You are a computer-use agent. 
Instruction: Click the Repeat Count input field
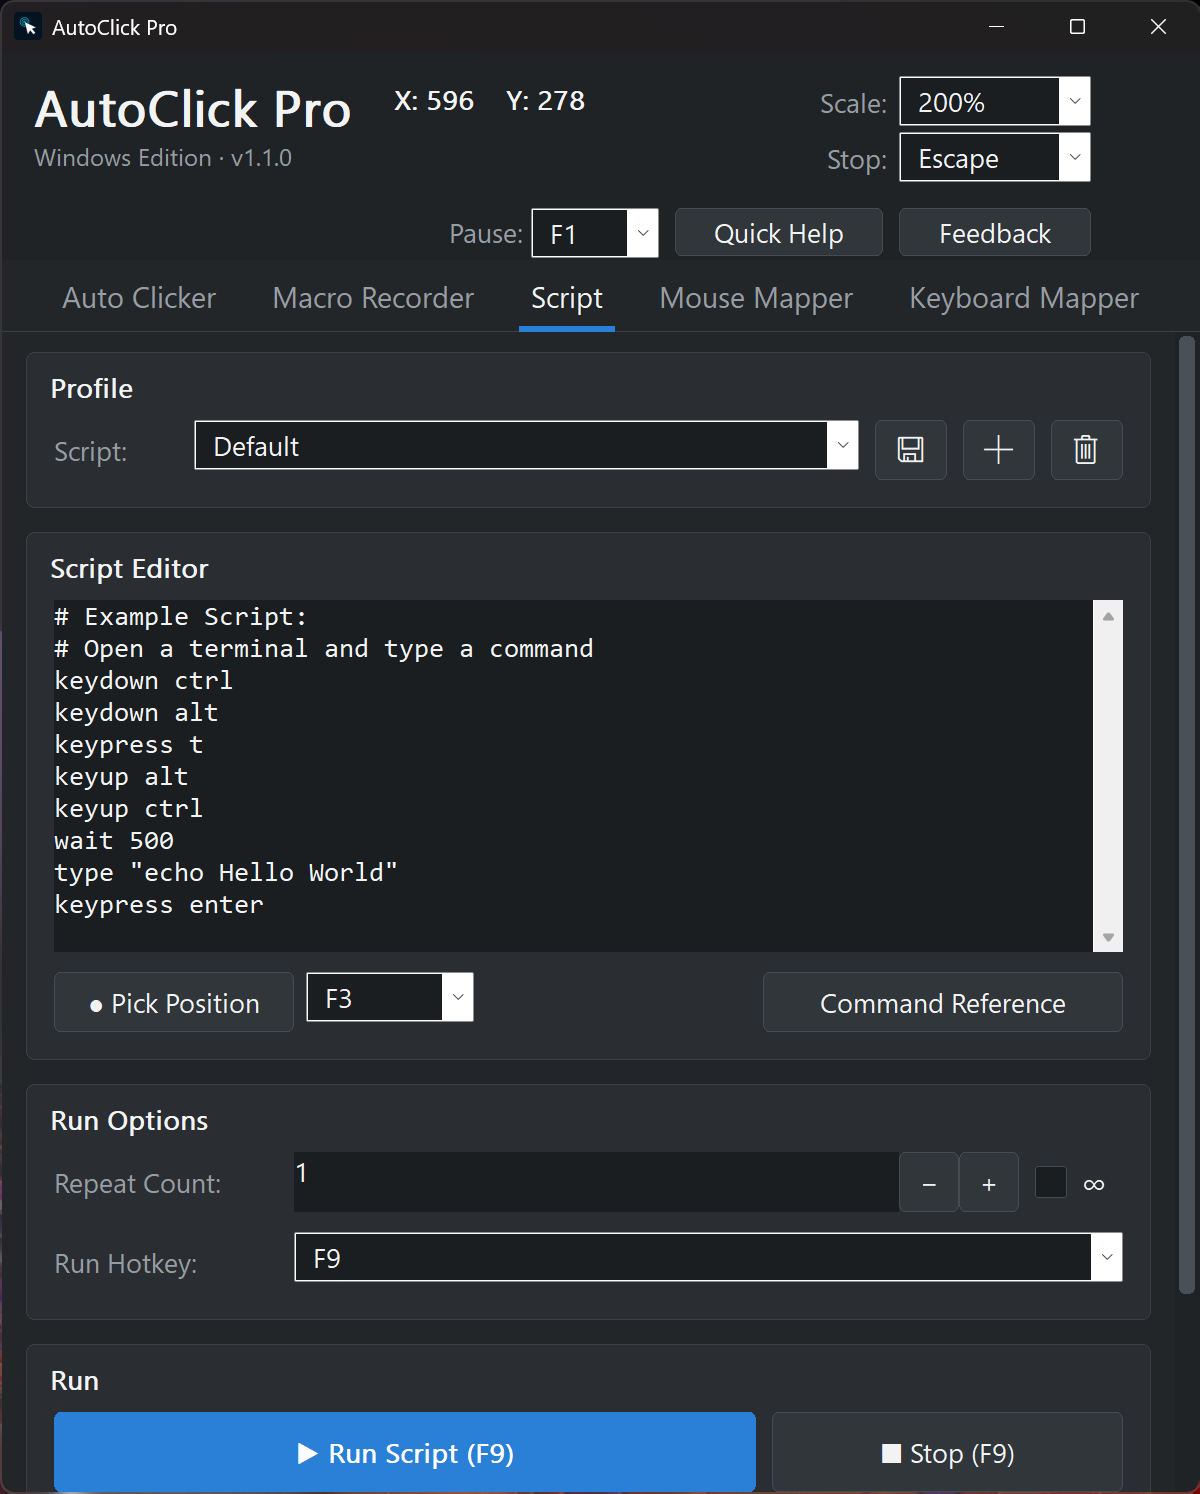(596, 1182)
